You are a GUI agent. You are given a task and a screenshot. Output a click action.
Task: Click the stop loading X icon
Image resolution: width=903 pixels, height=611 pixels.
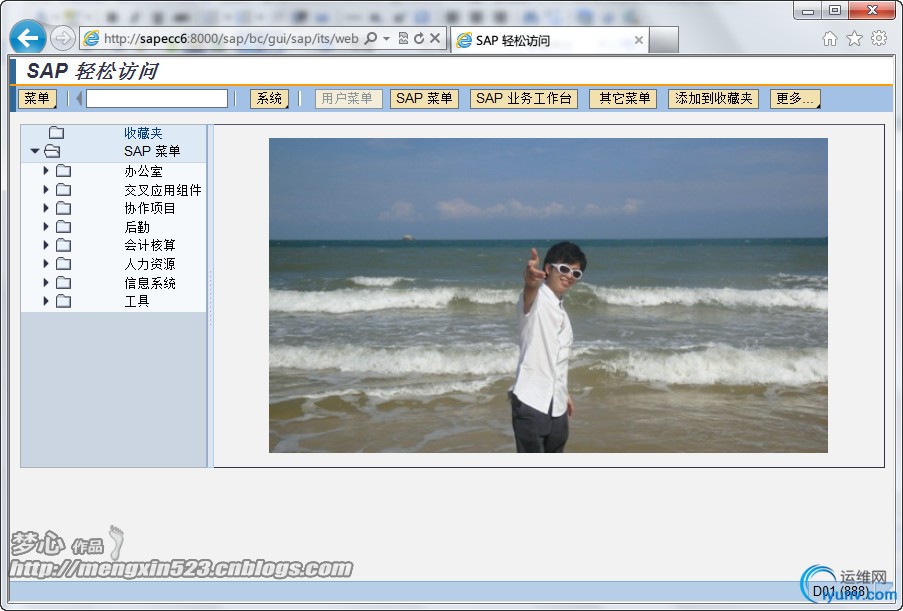tap(435, 39)
